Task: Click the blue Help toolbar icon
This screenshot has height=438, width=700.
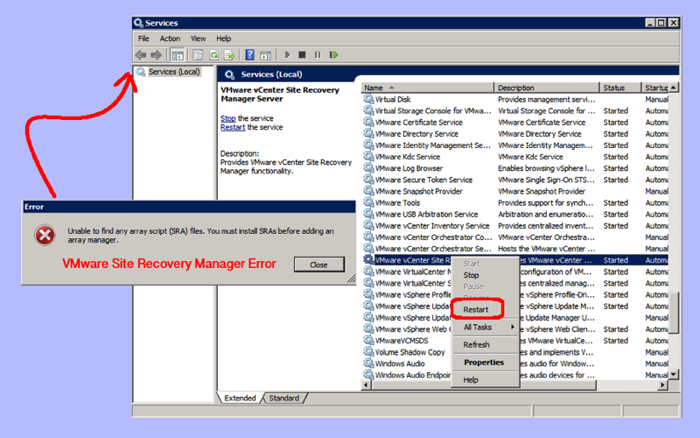Action: coord(250,55)
